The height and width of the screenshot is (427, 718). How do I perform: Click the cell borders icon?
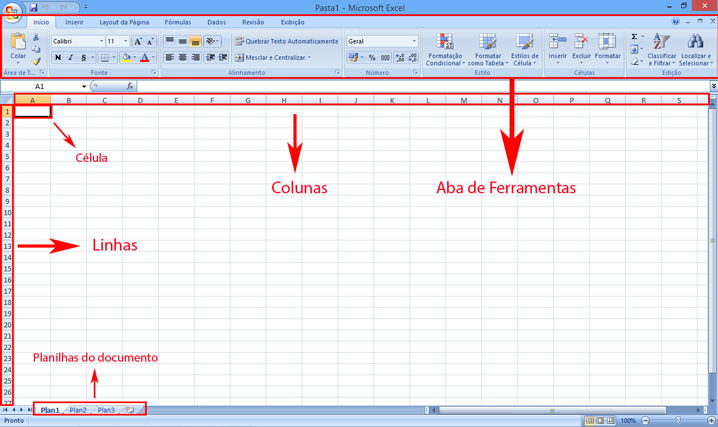point(105,58)
